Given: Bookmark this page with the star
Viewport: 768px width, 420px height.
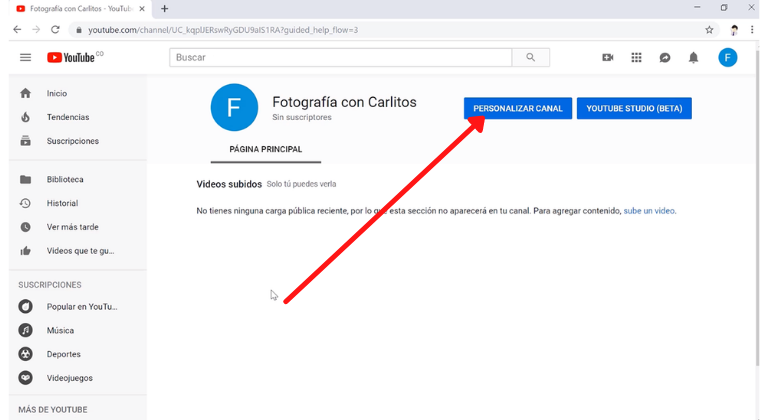Looking at the screenshot, I should (x=709, y=30).
